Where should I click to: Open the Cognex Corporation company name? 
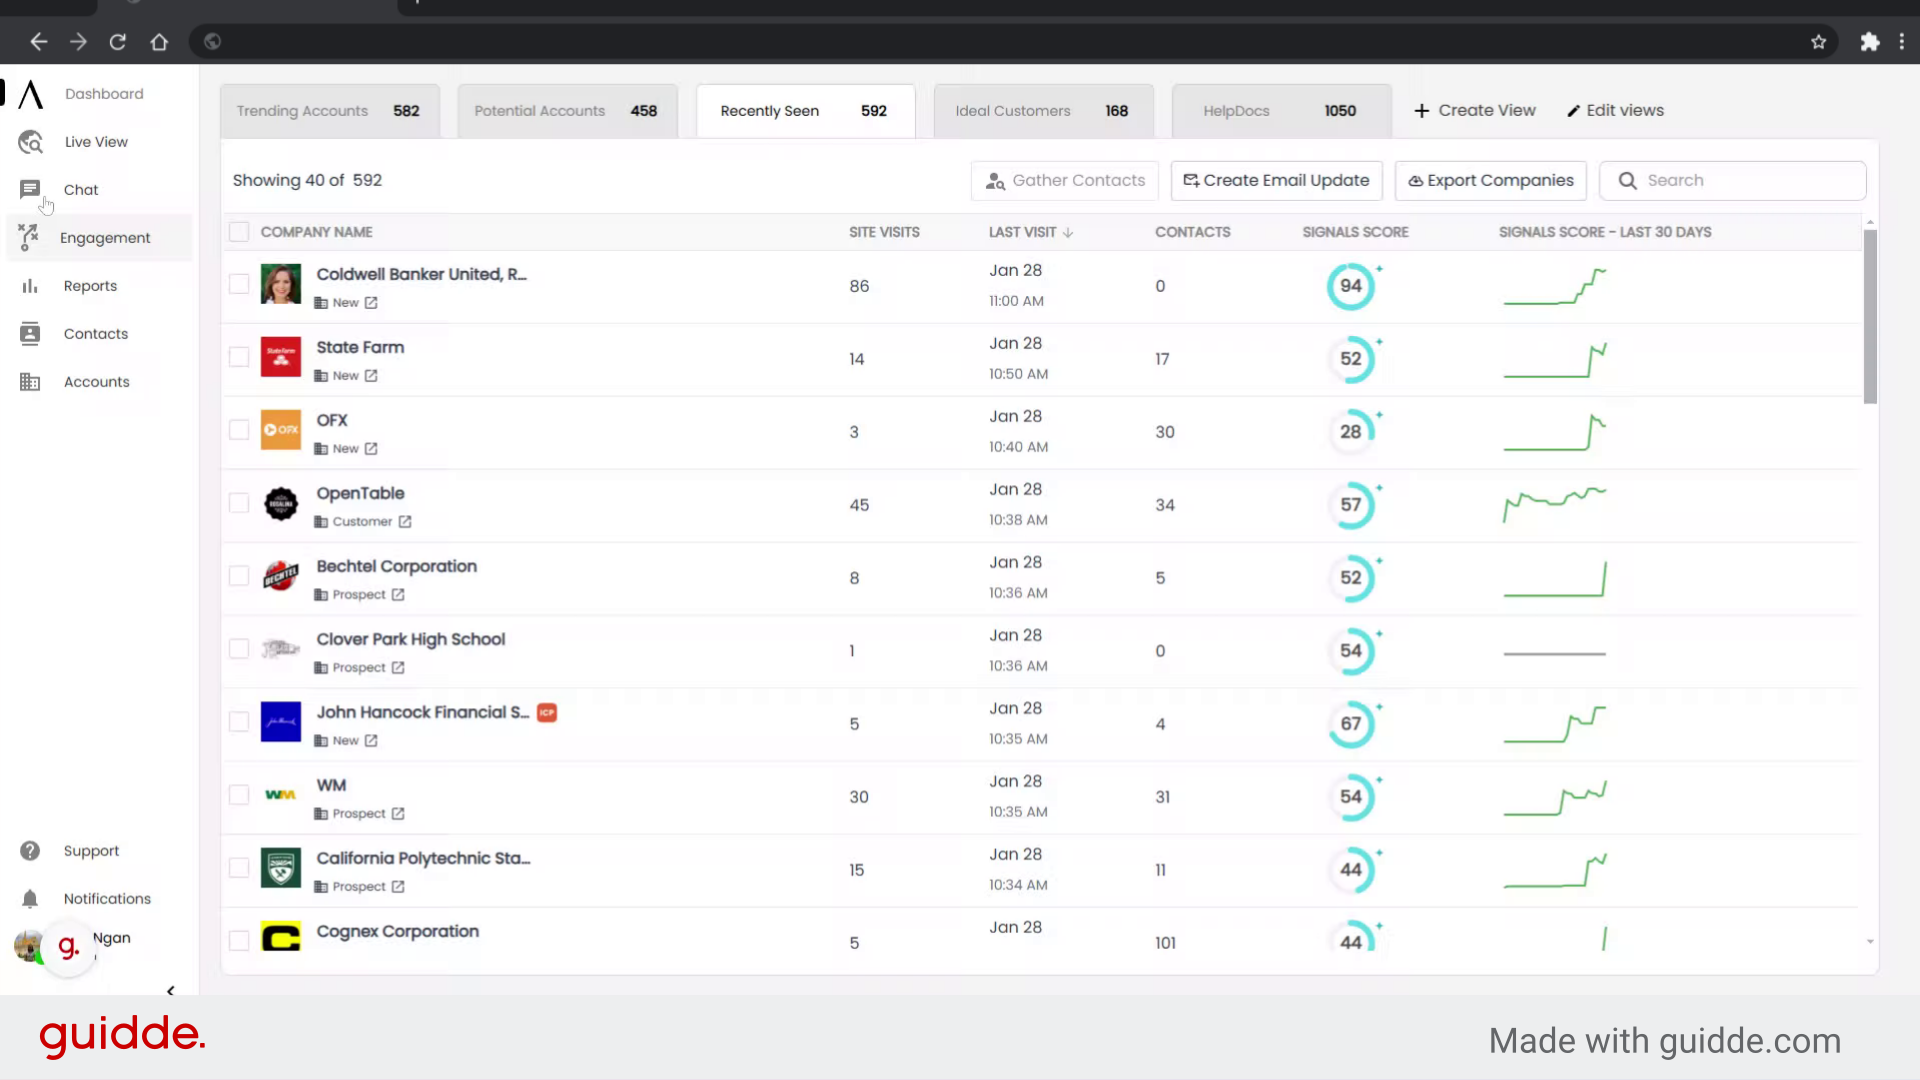[x=398, y=932]
